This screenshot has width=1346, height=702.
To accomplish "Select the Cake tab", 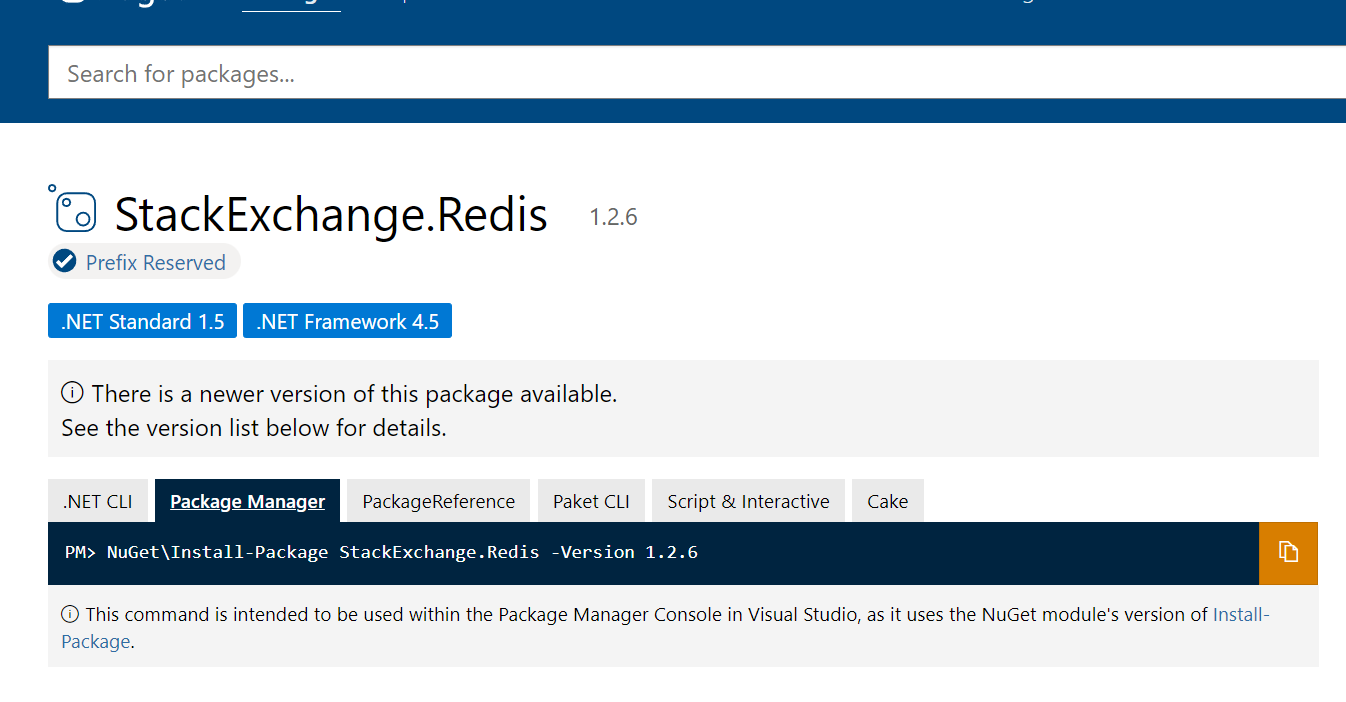I will pyautogui.click(x=888, y=501).
